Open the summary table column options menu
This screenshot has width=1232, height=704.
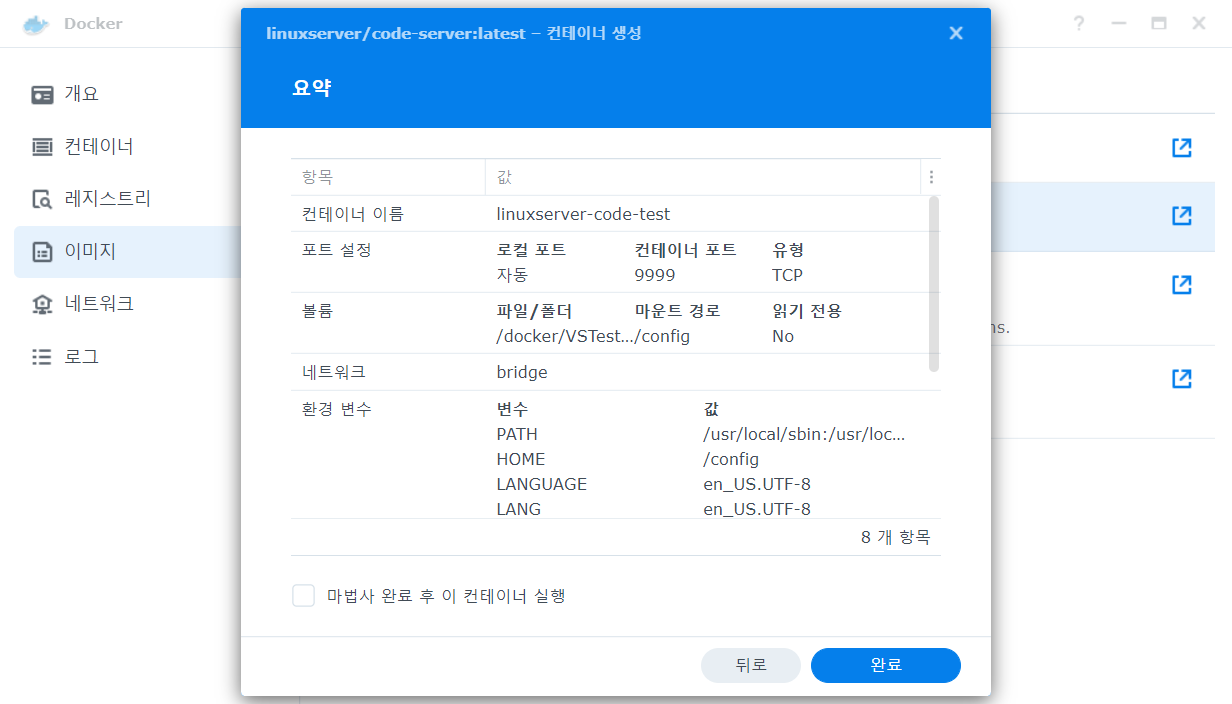point(931,177)
